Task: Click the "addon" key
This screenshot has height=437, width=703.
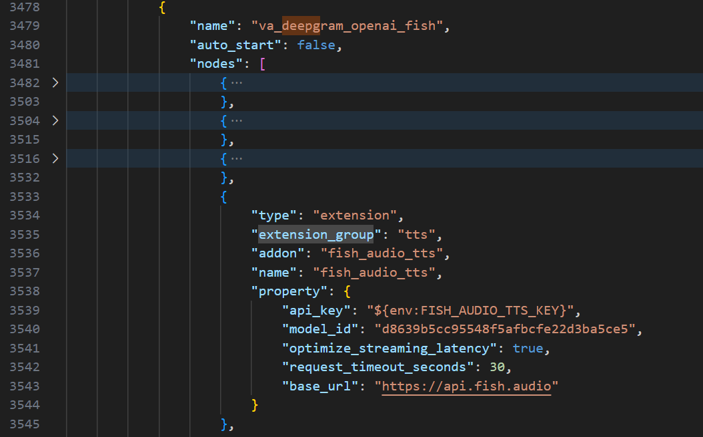Action: pyautogui.click(x=278, y=253)
